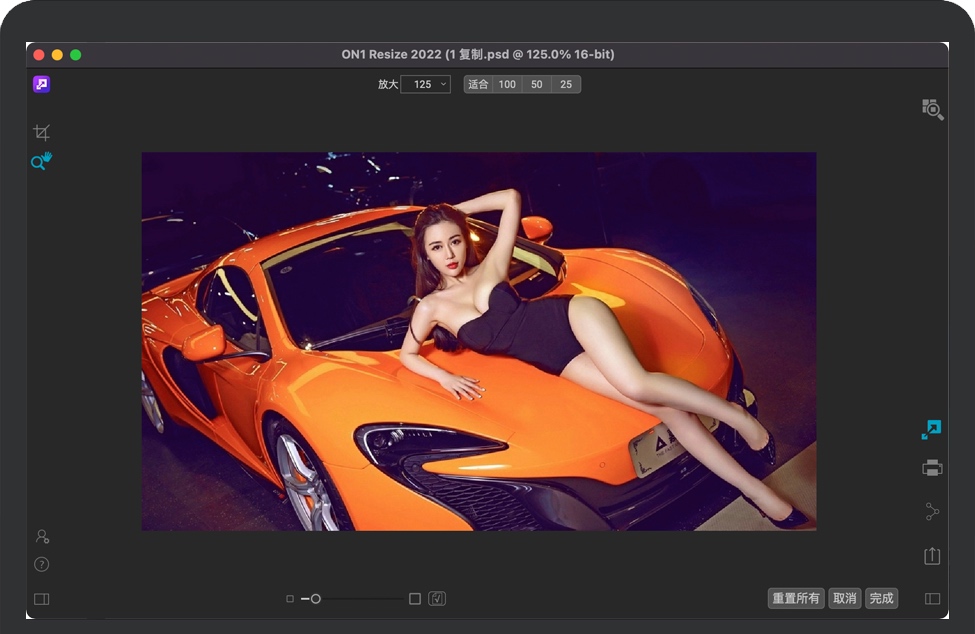Toggle the right panel visibility icon

[932, 599]
